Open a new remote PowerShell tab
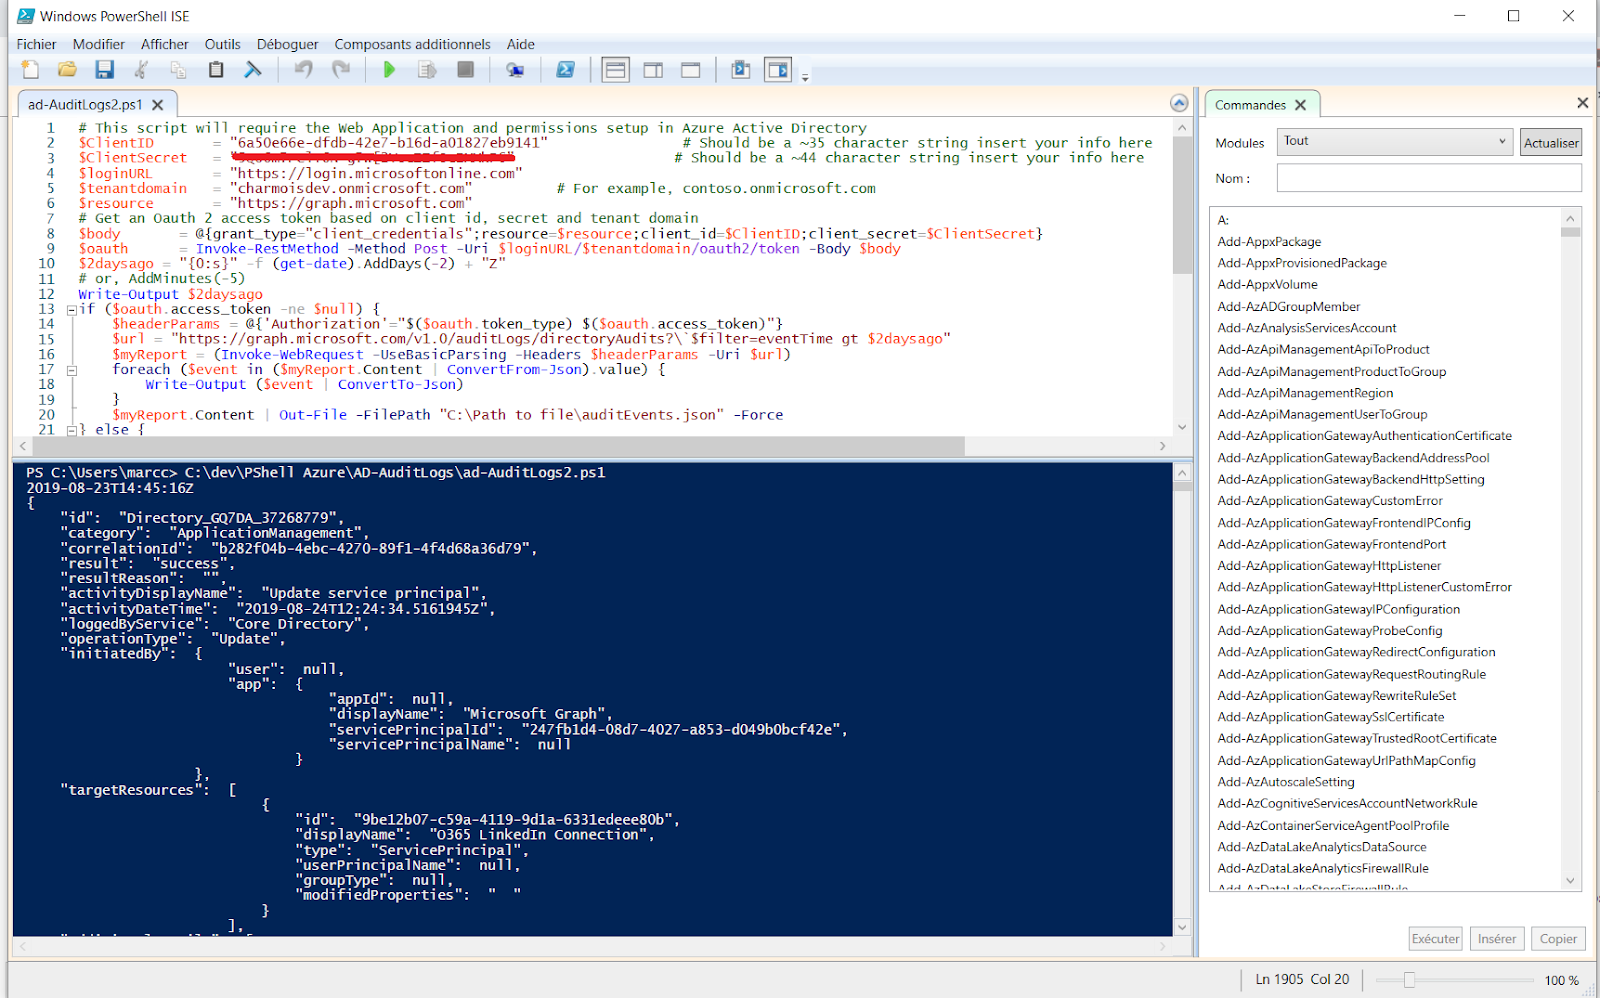This screenshot has width=1600, height=998. coord(516,69)
